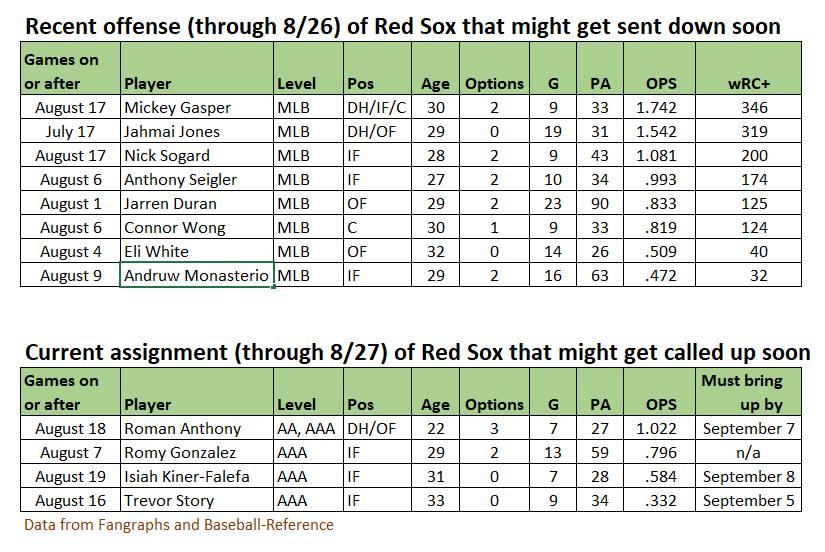Click the Current assignment table title
The image size is (825, 552).
click(418, 352)
